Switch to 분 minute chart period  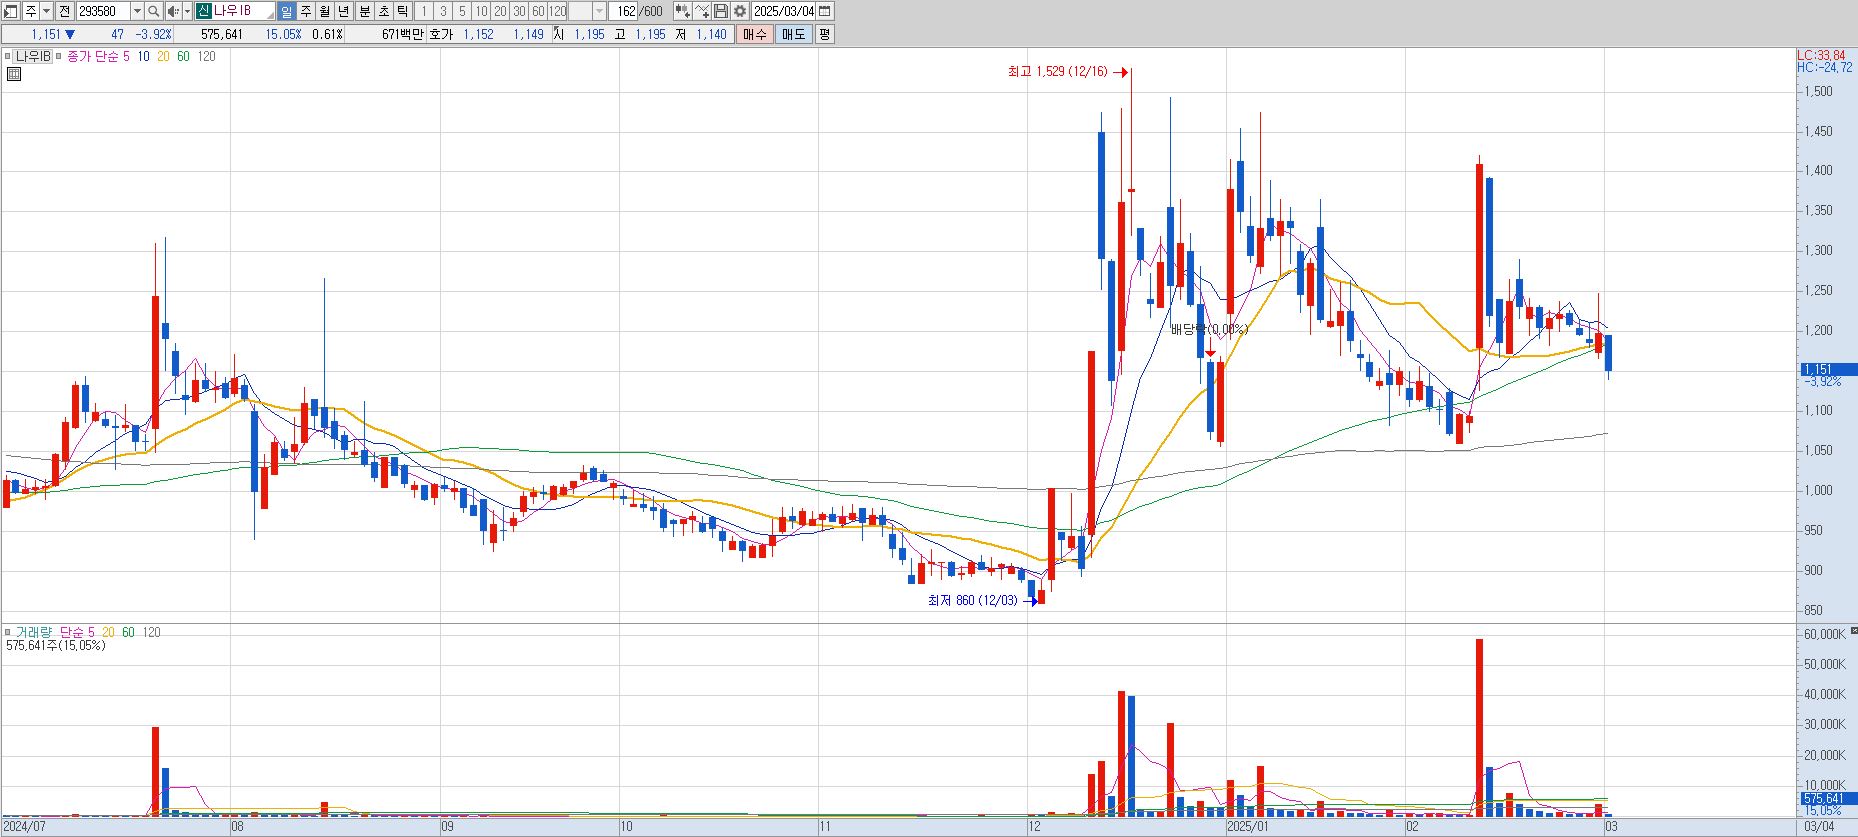coord(364,11)
